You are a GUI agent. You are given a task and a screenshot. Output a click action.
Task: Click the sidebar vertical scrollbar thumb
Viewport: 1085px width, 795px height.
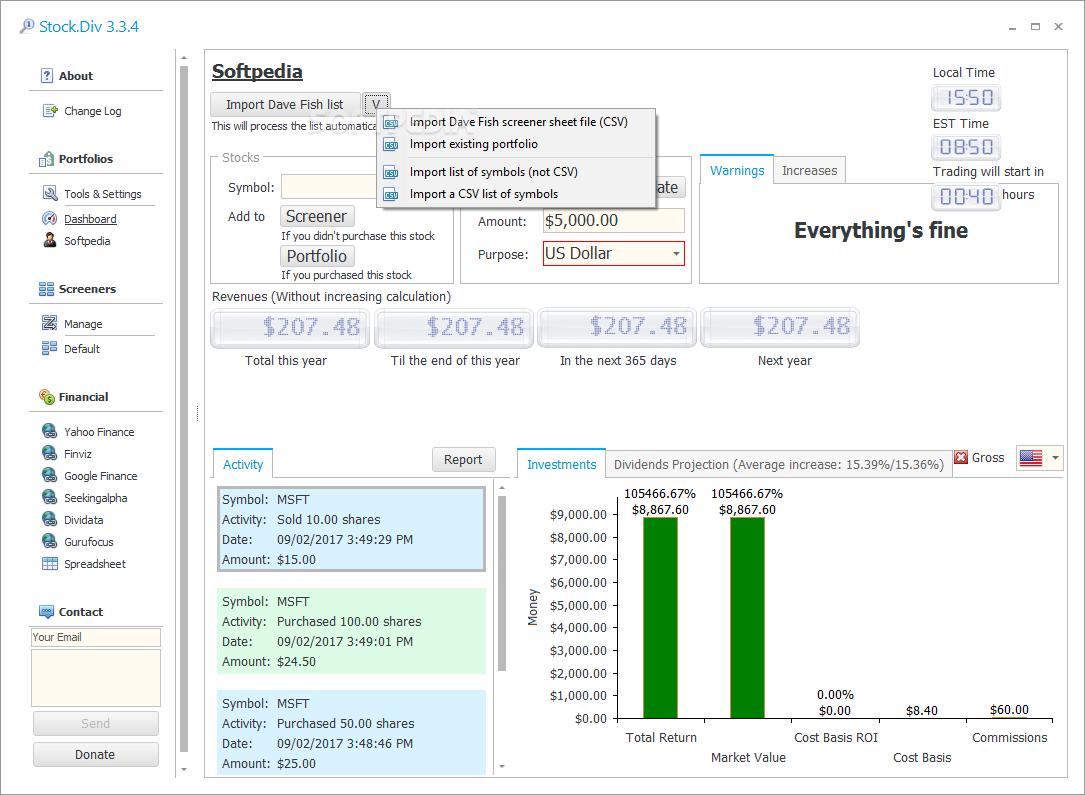tap(184, 408)
